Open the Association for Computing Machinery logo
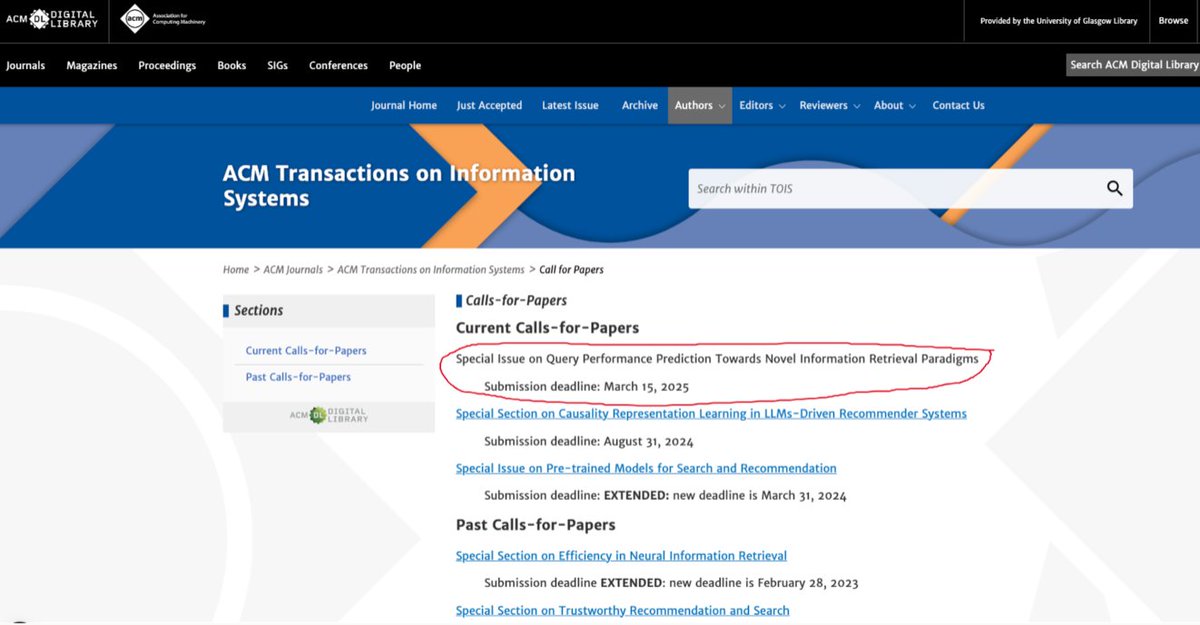The width and height of the screenshot is (1200, 625). 163,19
